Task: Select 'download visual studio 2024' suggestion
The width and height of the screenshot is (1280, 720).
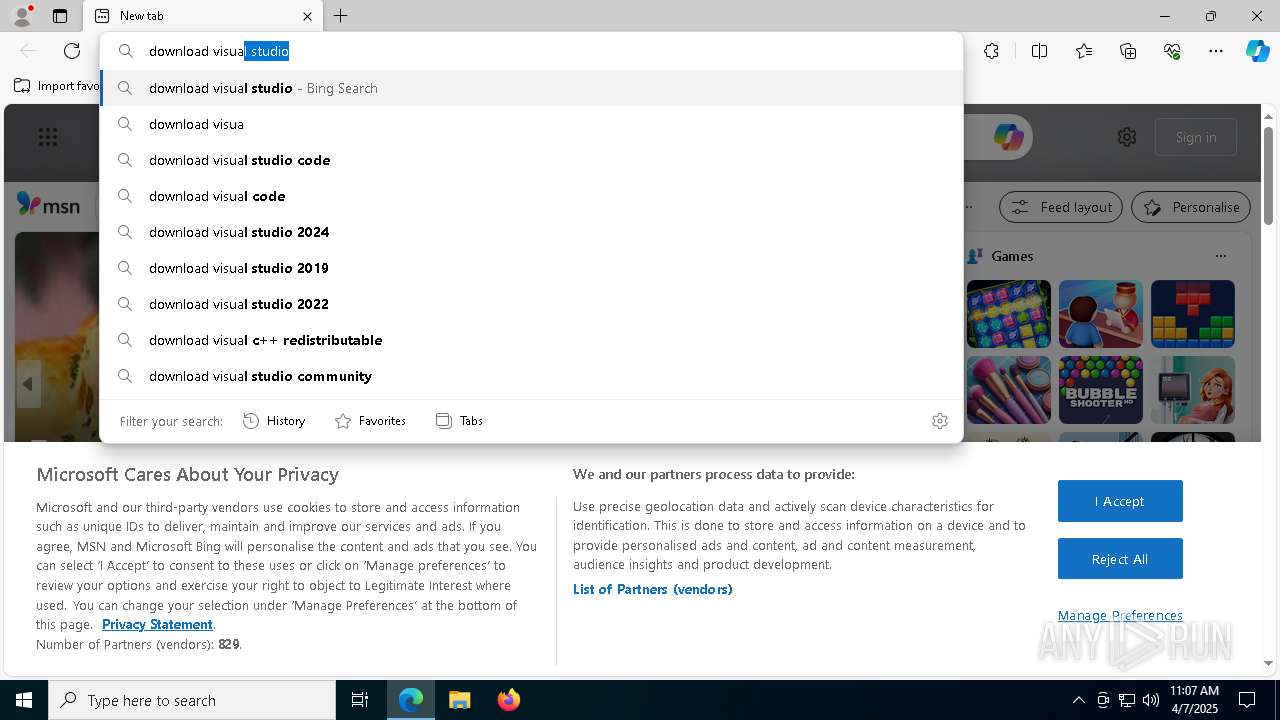Action: (531, 232)
